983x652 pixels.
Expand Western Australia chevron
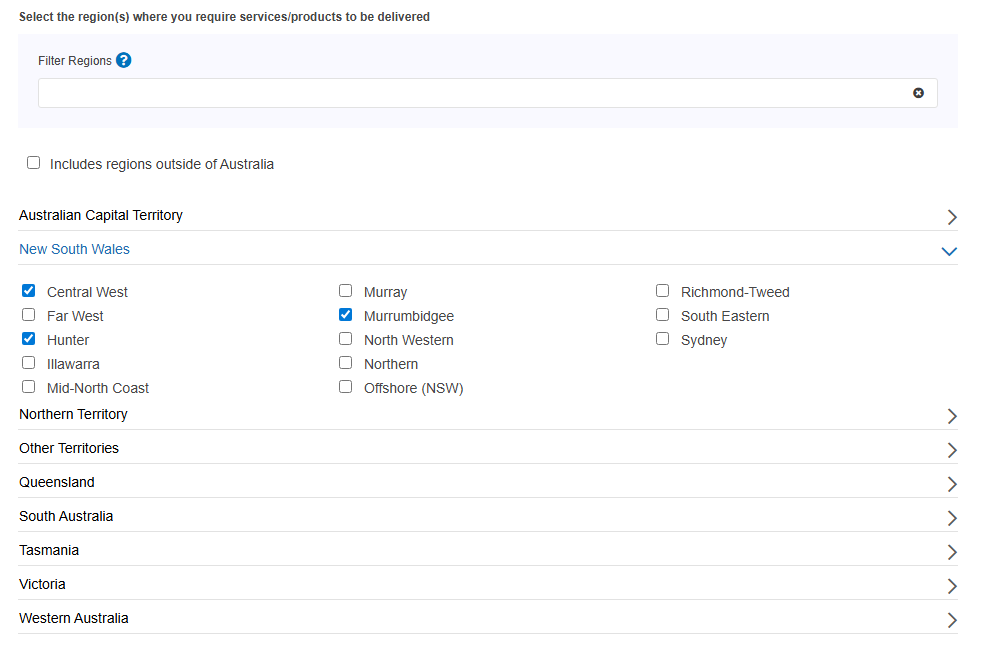pyautogui.click(x=952, y=620)
